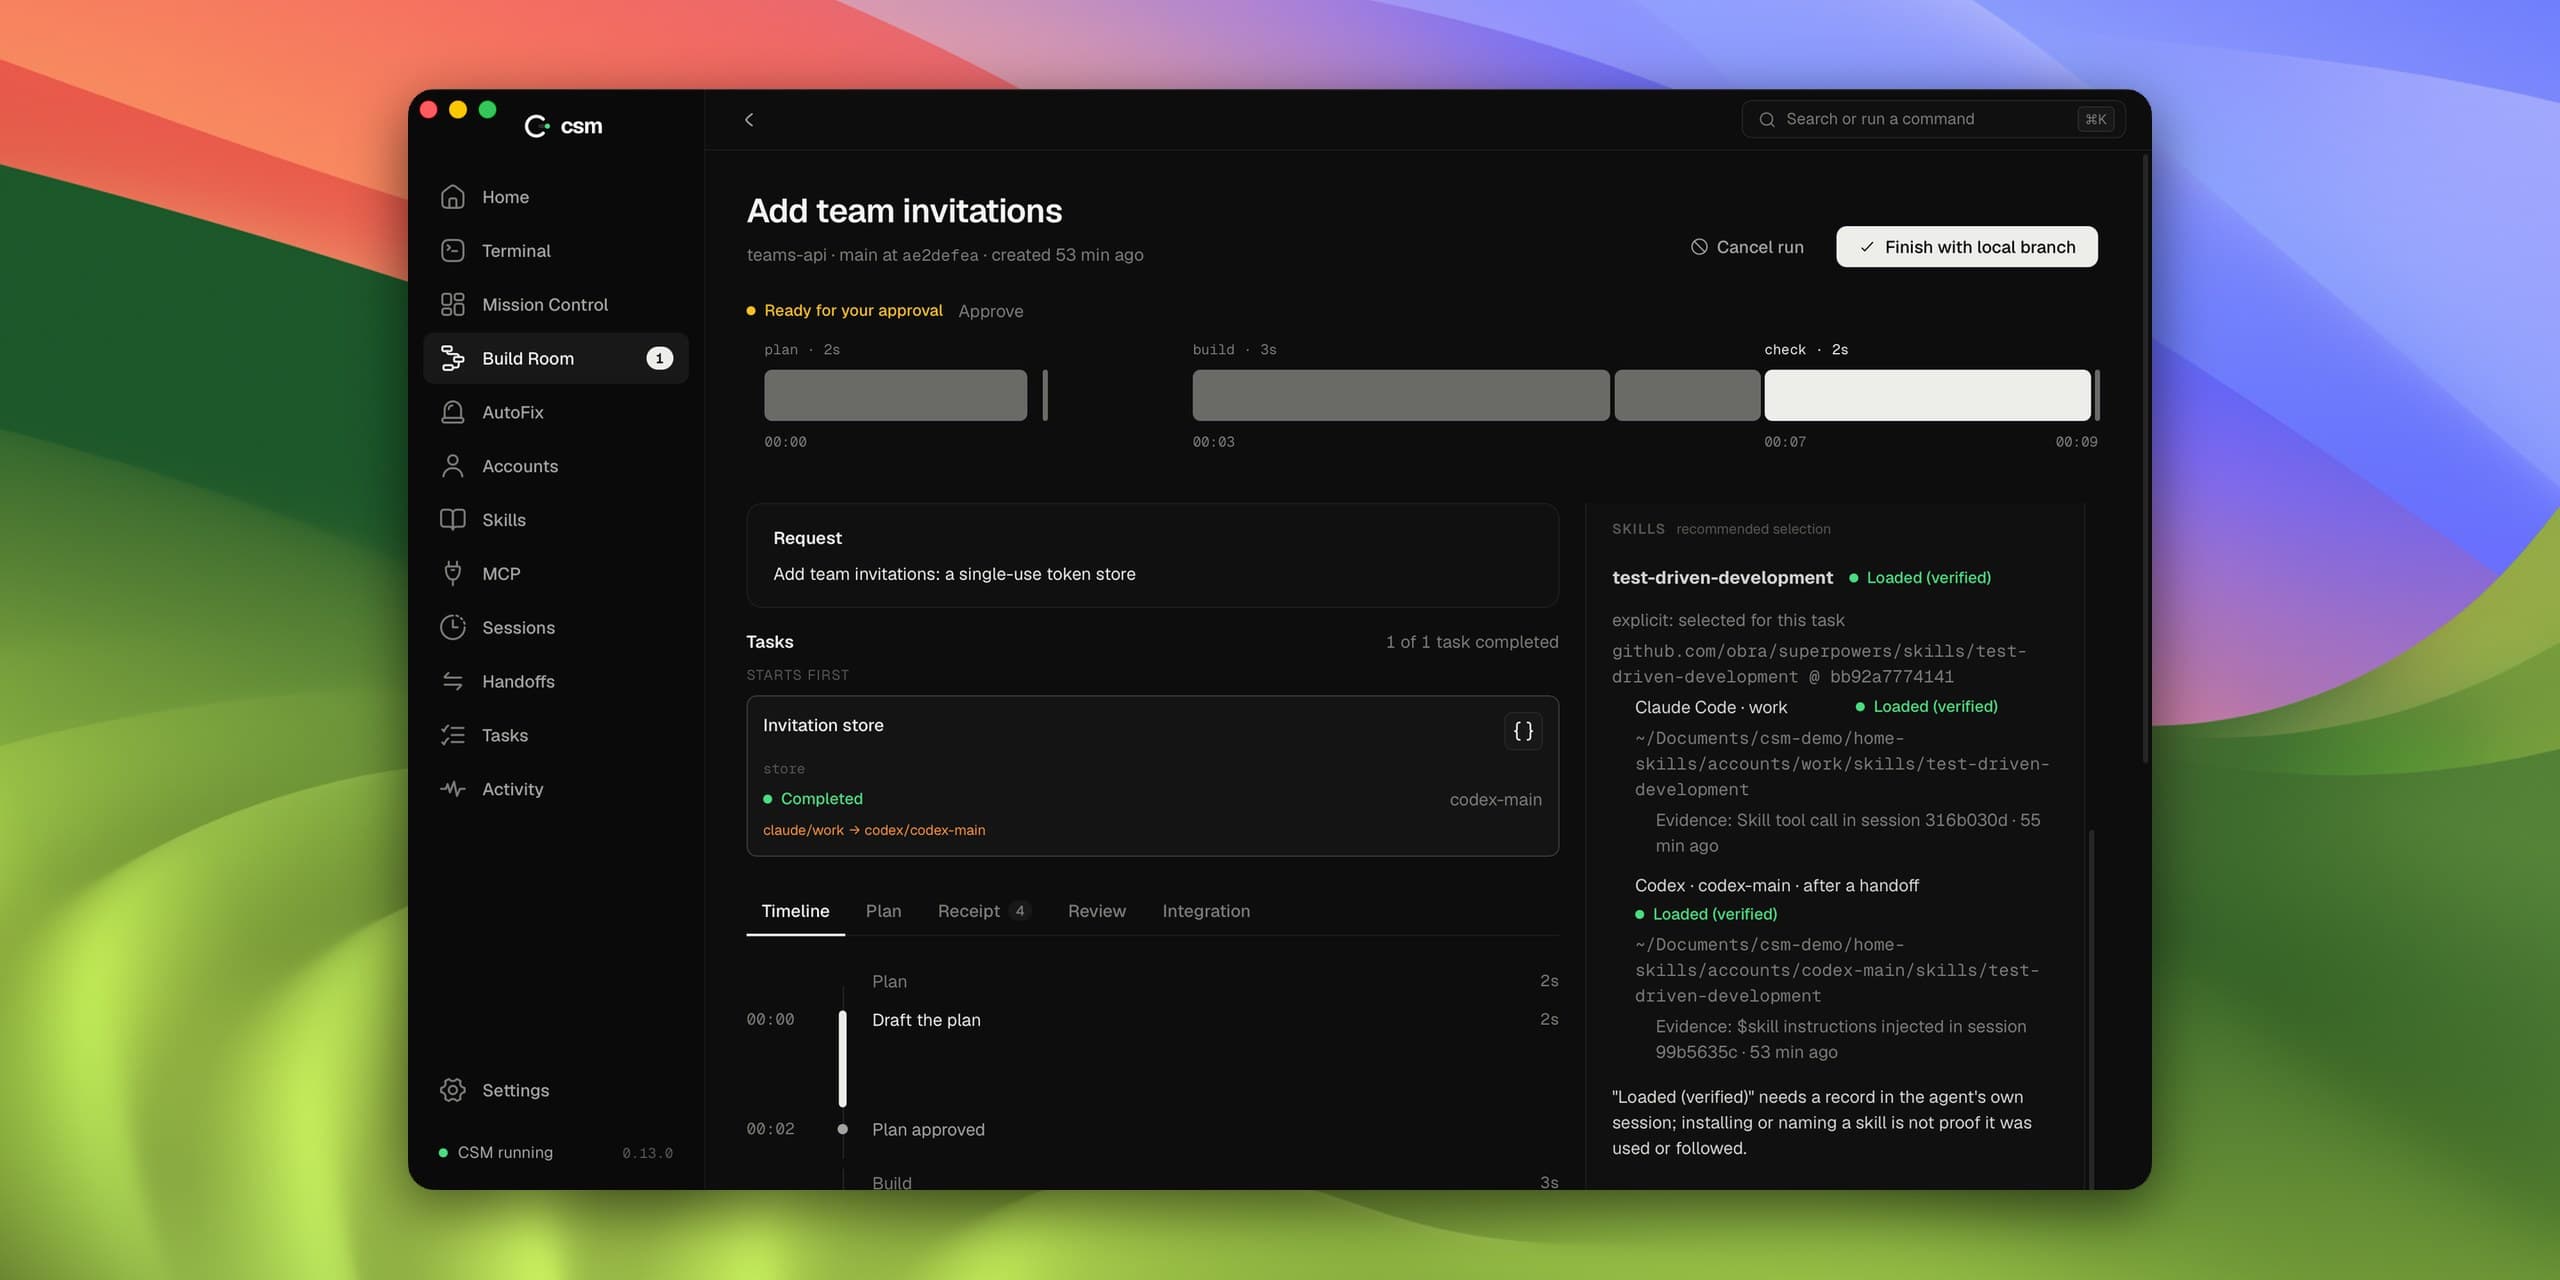Click the white check phase progress bar

click(x=1927, y=395)
